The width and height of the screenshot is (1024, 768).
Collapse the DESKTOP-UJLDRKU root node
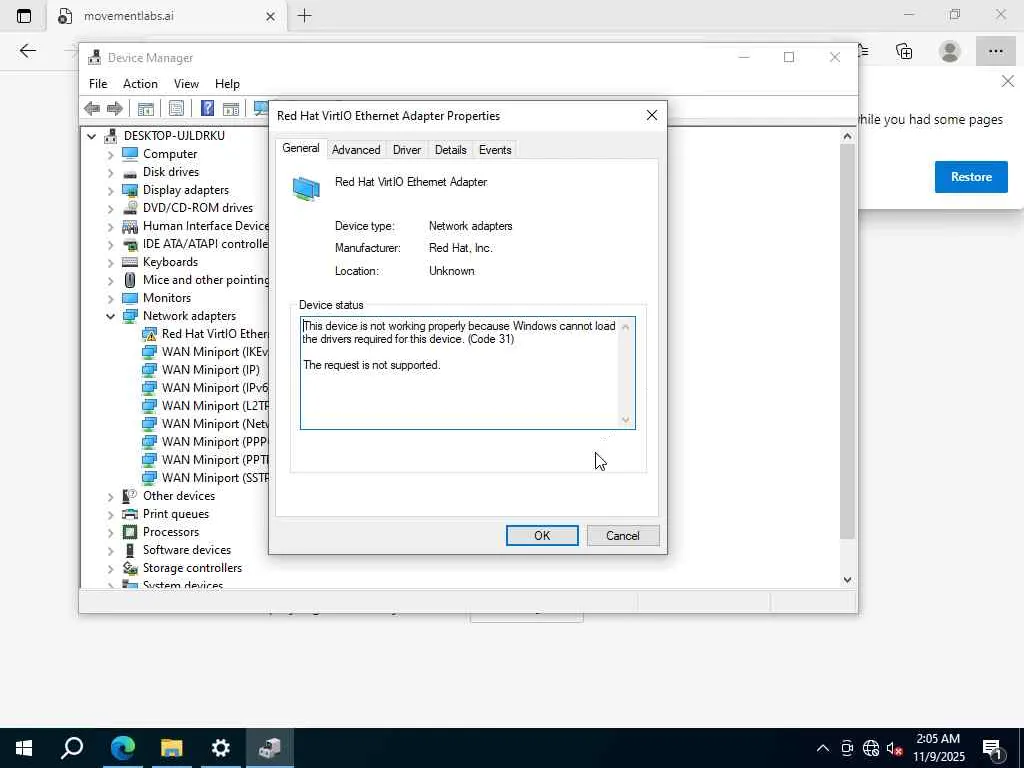[91, 136]
